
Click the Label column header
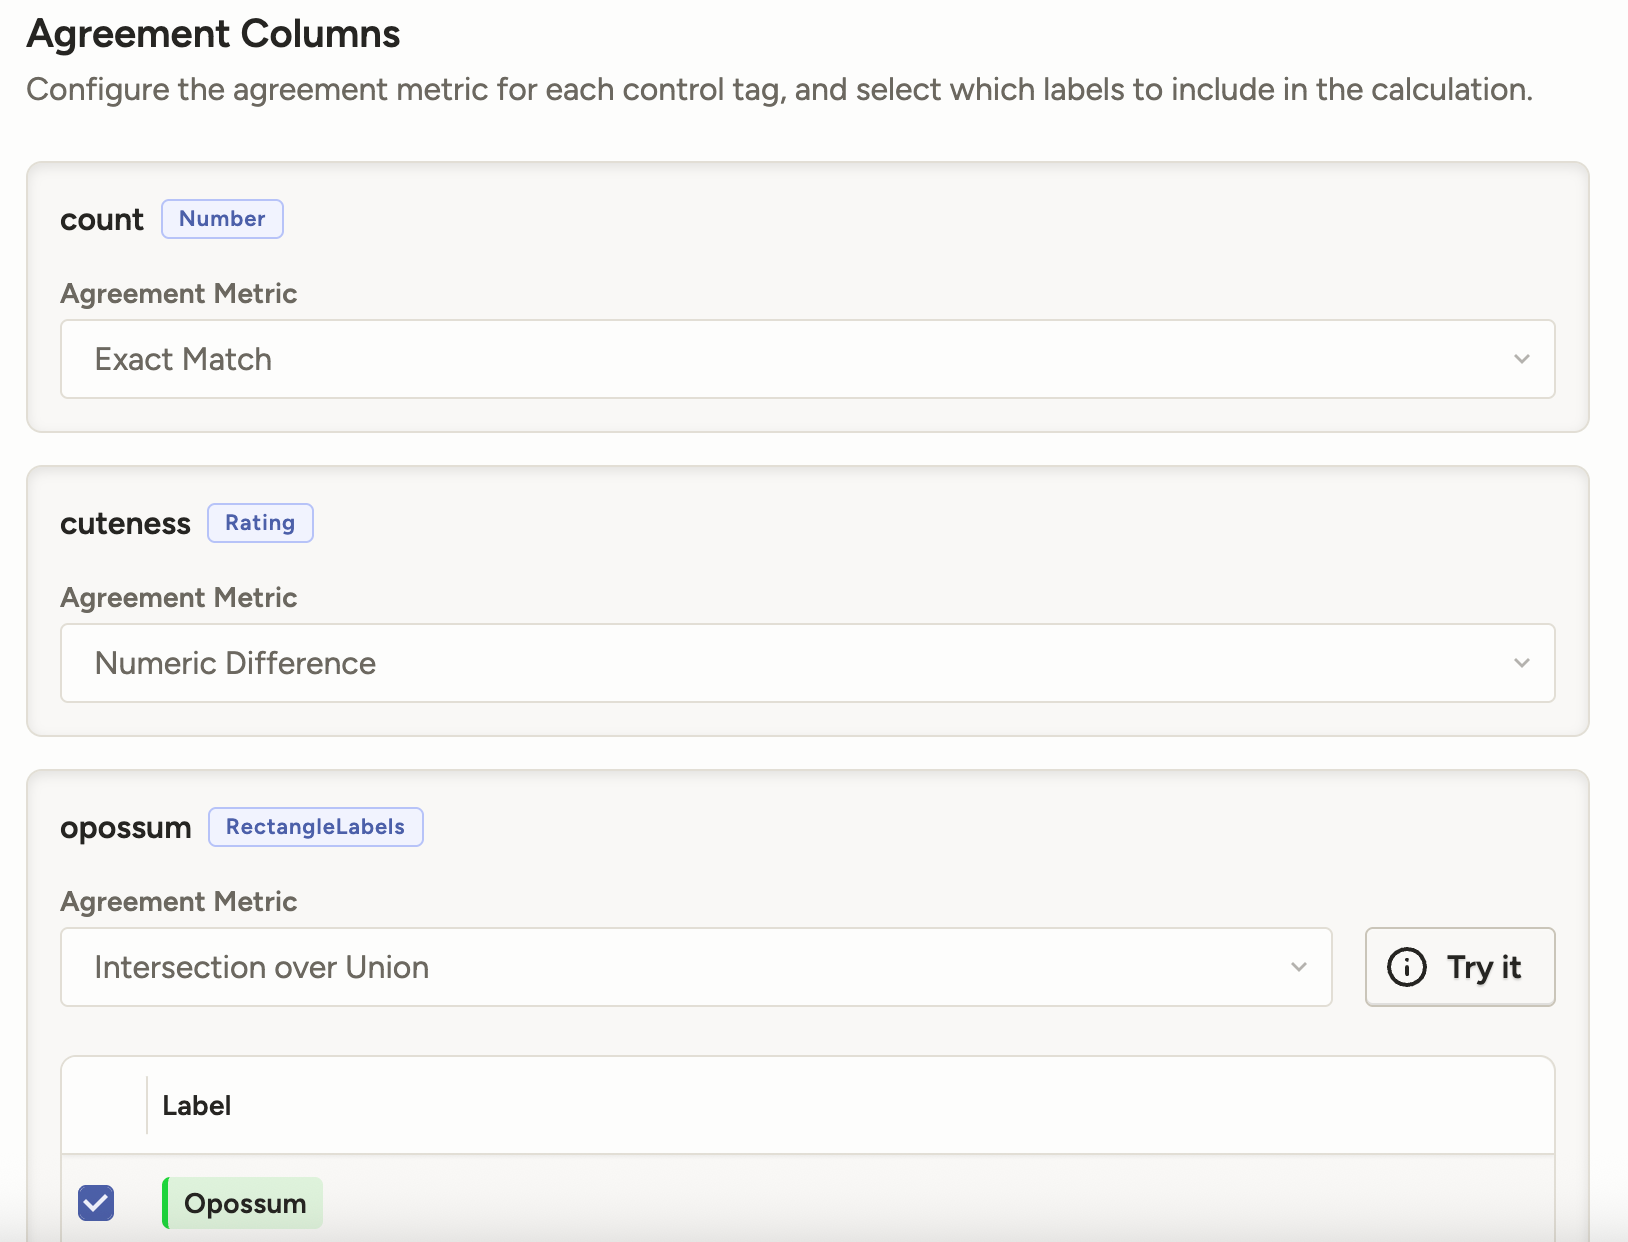tap(197, 1106)
